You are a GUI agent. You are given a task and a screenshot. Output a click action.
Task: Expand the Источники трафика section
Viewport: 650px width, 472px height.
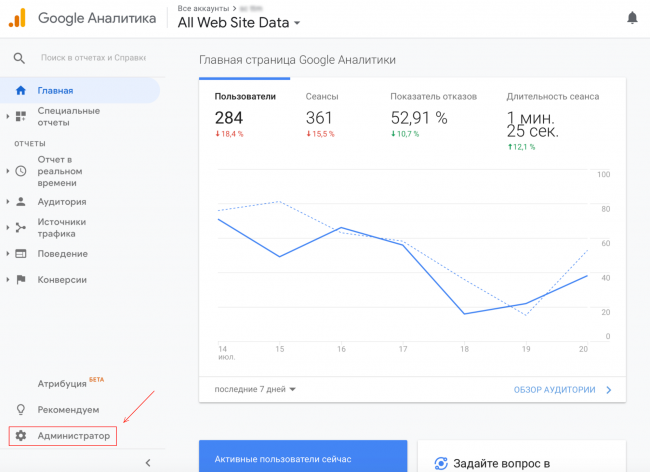(x=8, y=228)
